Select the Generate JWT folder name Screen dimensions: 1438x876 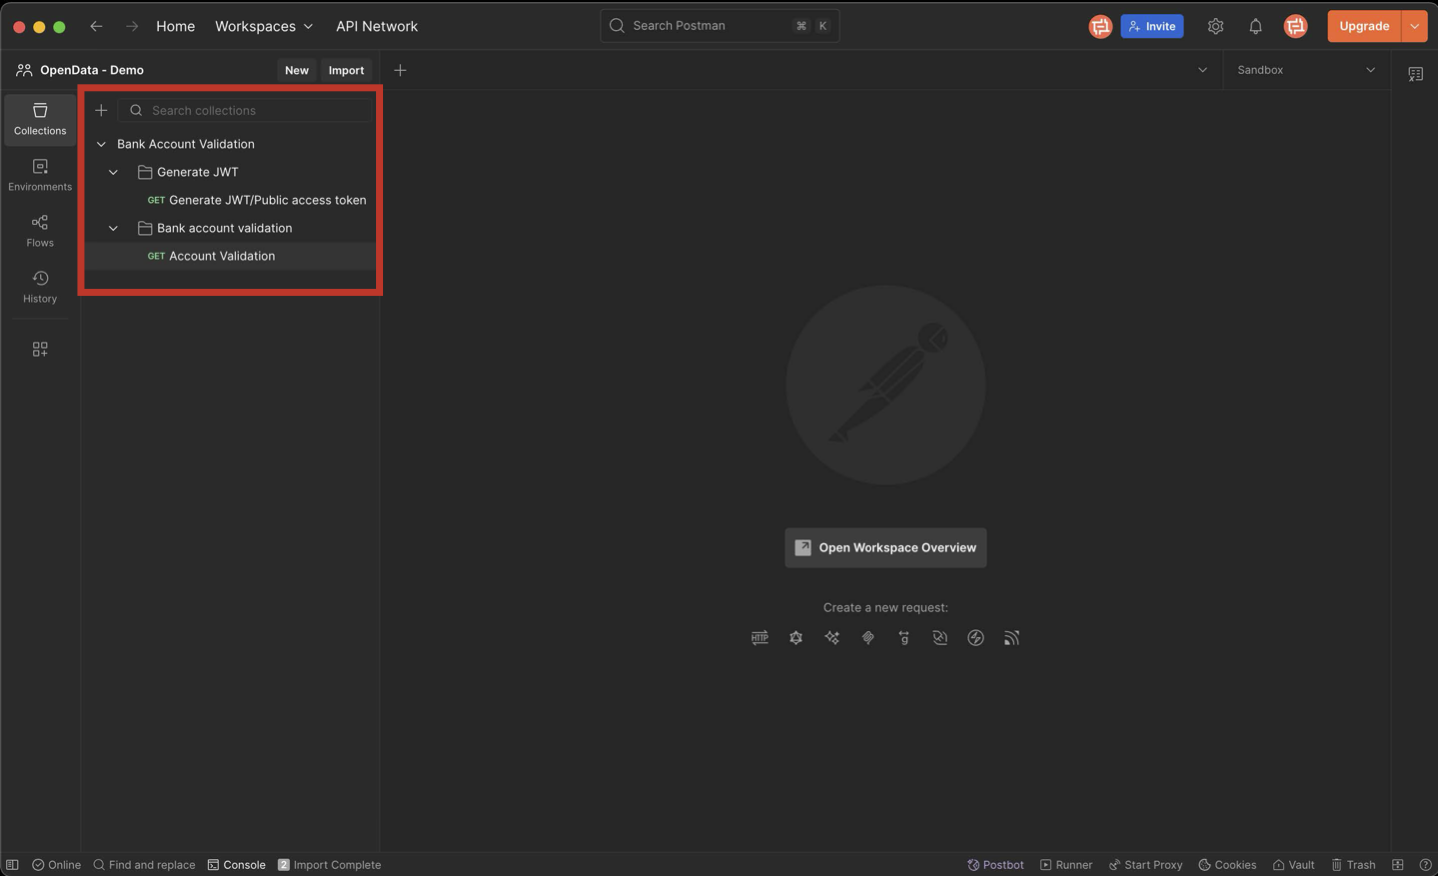click(x=197, y=172)
